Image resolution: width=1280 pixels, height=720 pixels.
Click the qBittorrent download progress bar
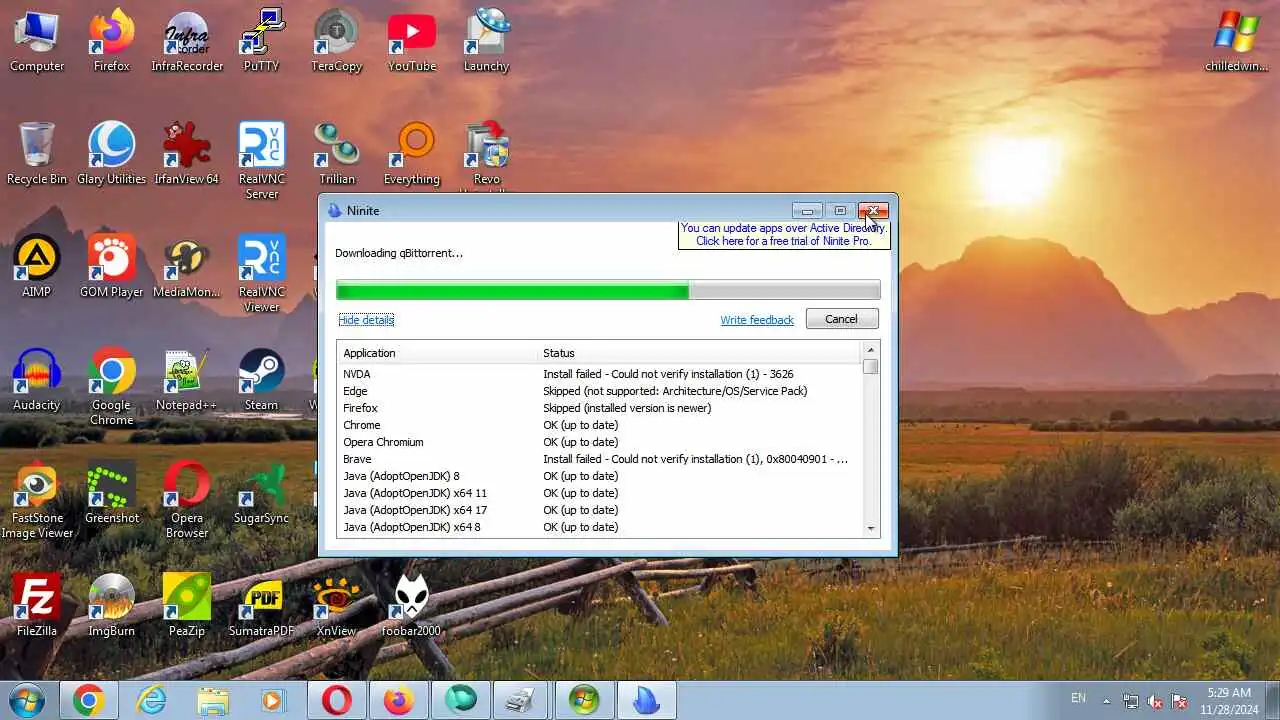tap(608, 290)
